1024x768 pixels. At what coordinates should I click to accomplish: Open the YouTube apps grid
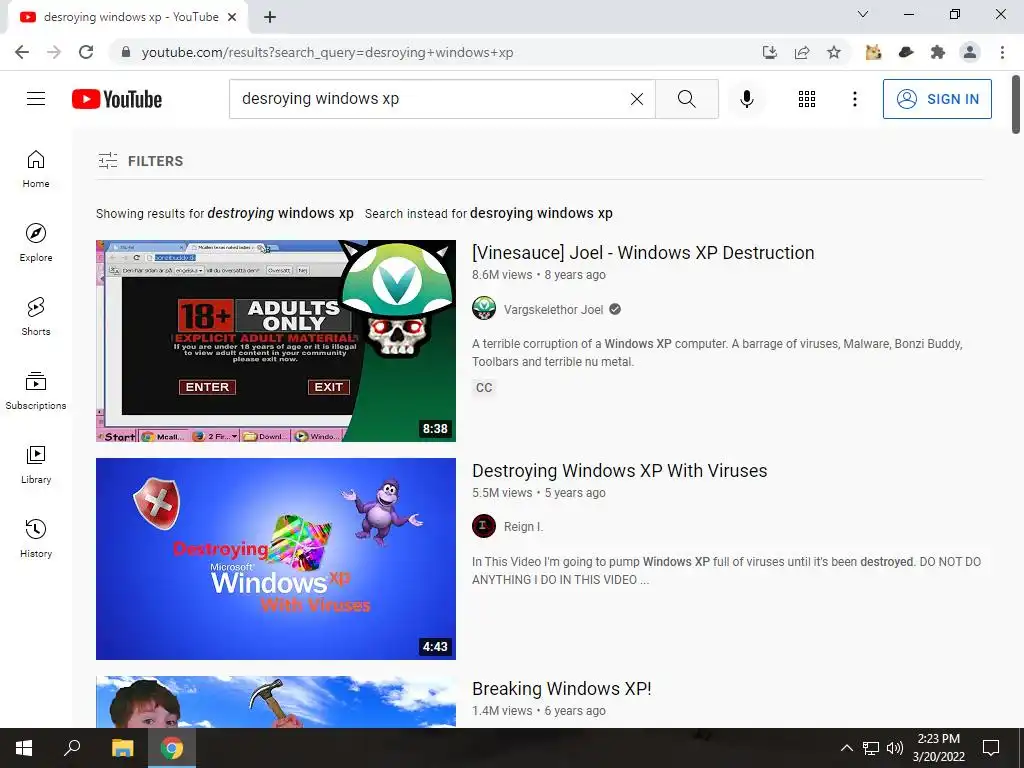pyautogui.click(x=807, y=99)
